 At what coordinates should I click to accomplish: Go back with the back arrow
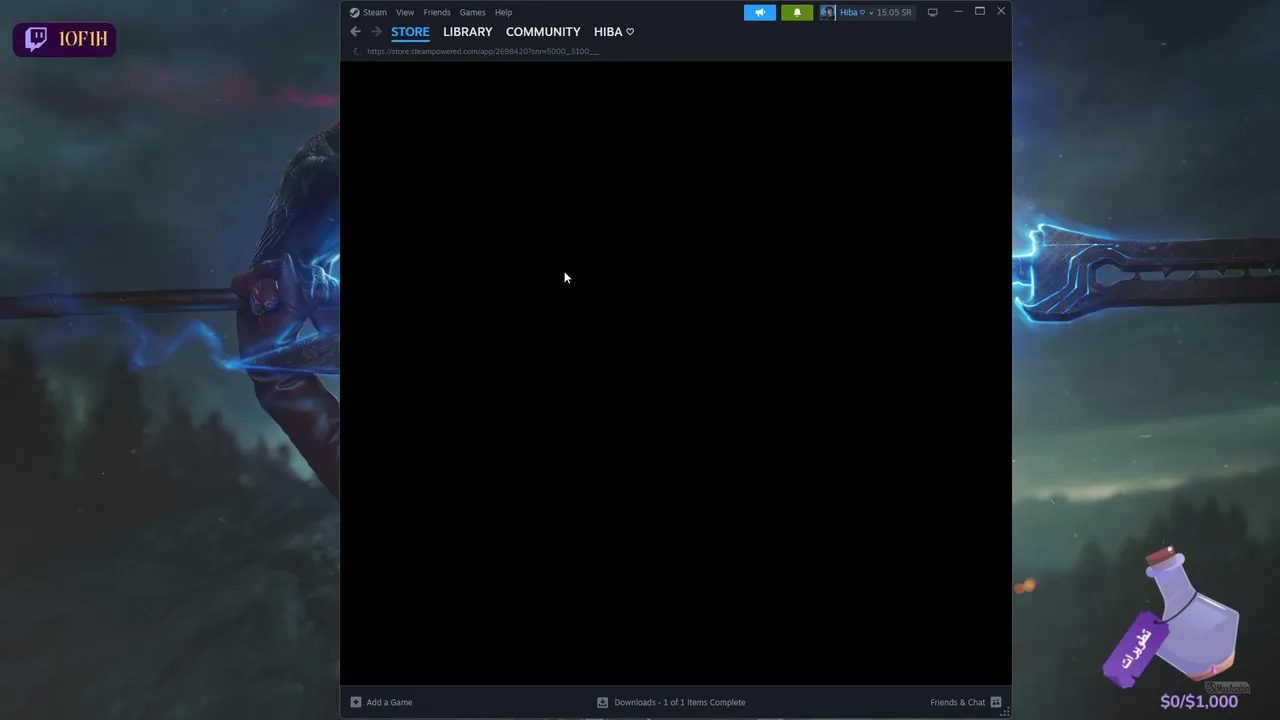pyautogui.click(x=355, y=32)
